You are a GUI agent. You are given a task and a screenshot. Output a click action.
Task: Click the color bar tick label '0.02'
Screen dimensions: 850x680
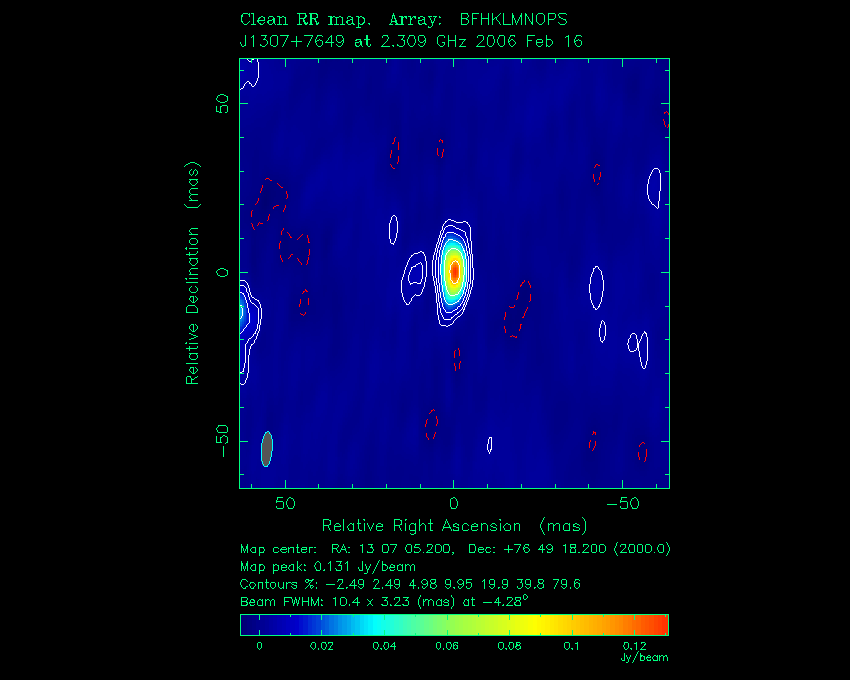click(x=321, y=646)
